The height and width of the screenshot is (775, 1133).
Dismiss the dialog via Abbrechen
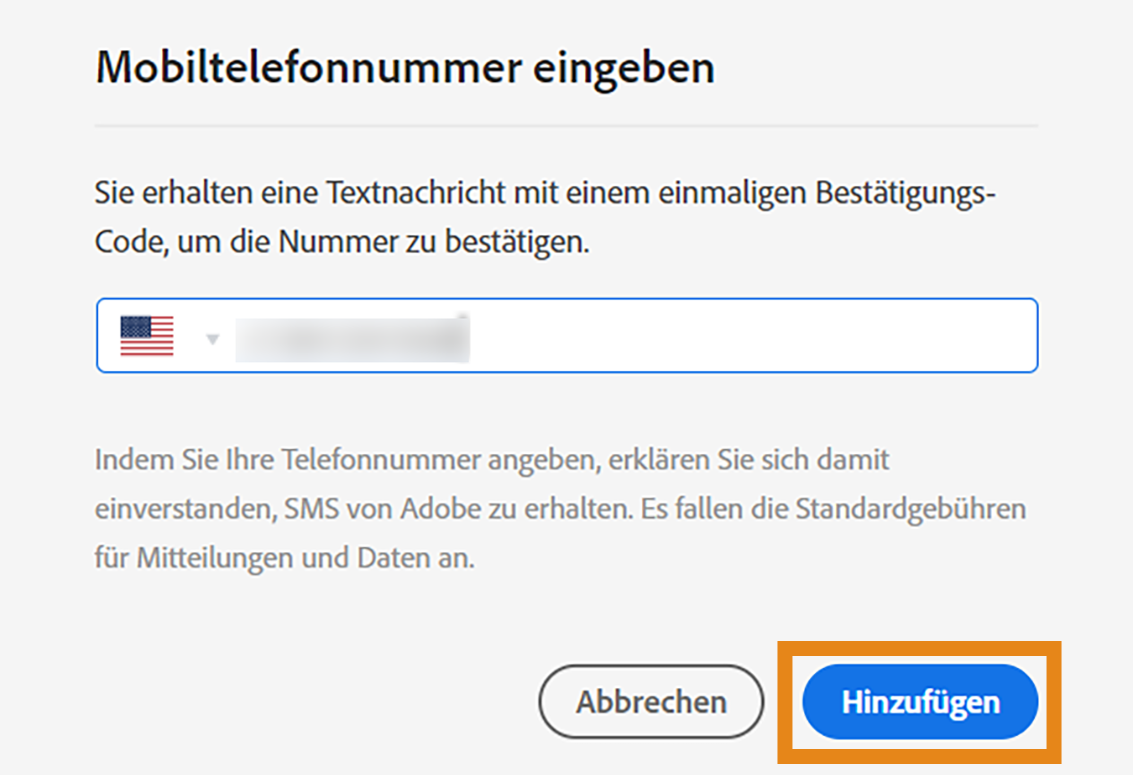click(650, 701)
